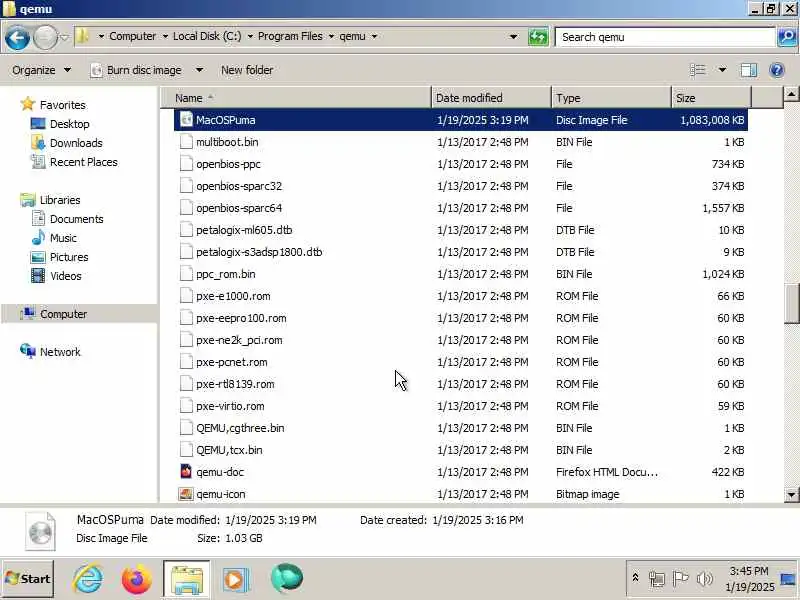Click the taskbar clock showing 3:45 PM

(749, 579)
